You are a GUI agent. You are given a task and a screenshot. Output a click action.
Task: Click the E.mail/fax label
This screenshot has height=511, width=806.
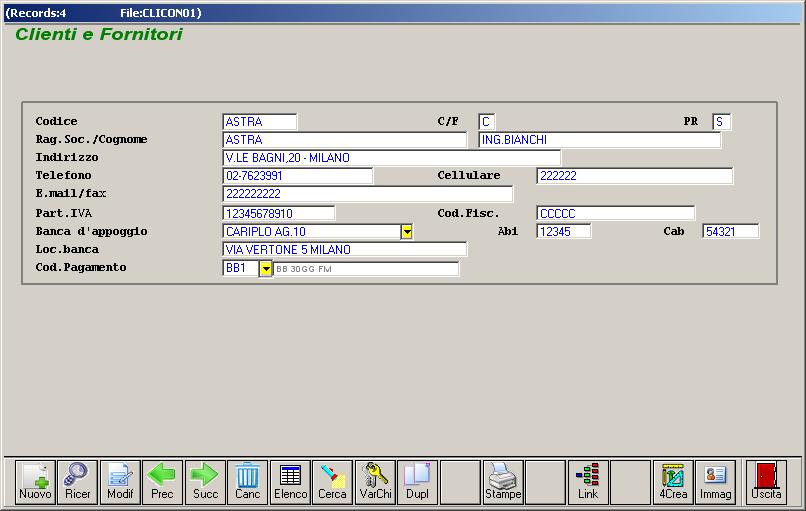point(70,193)
